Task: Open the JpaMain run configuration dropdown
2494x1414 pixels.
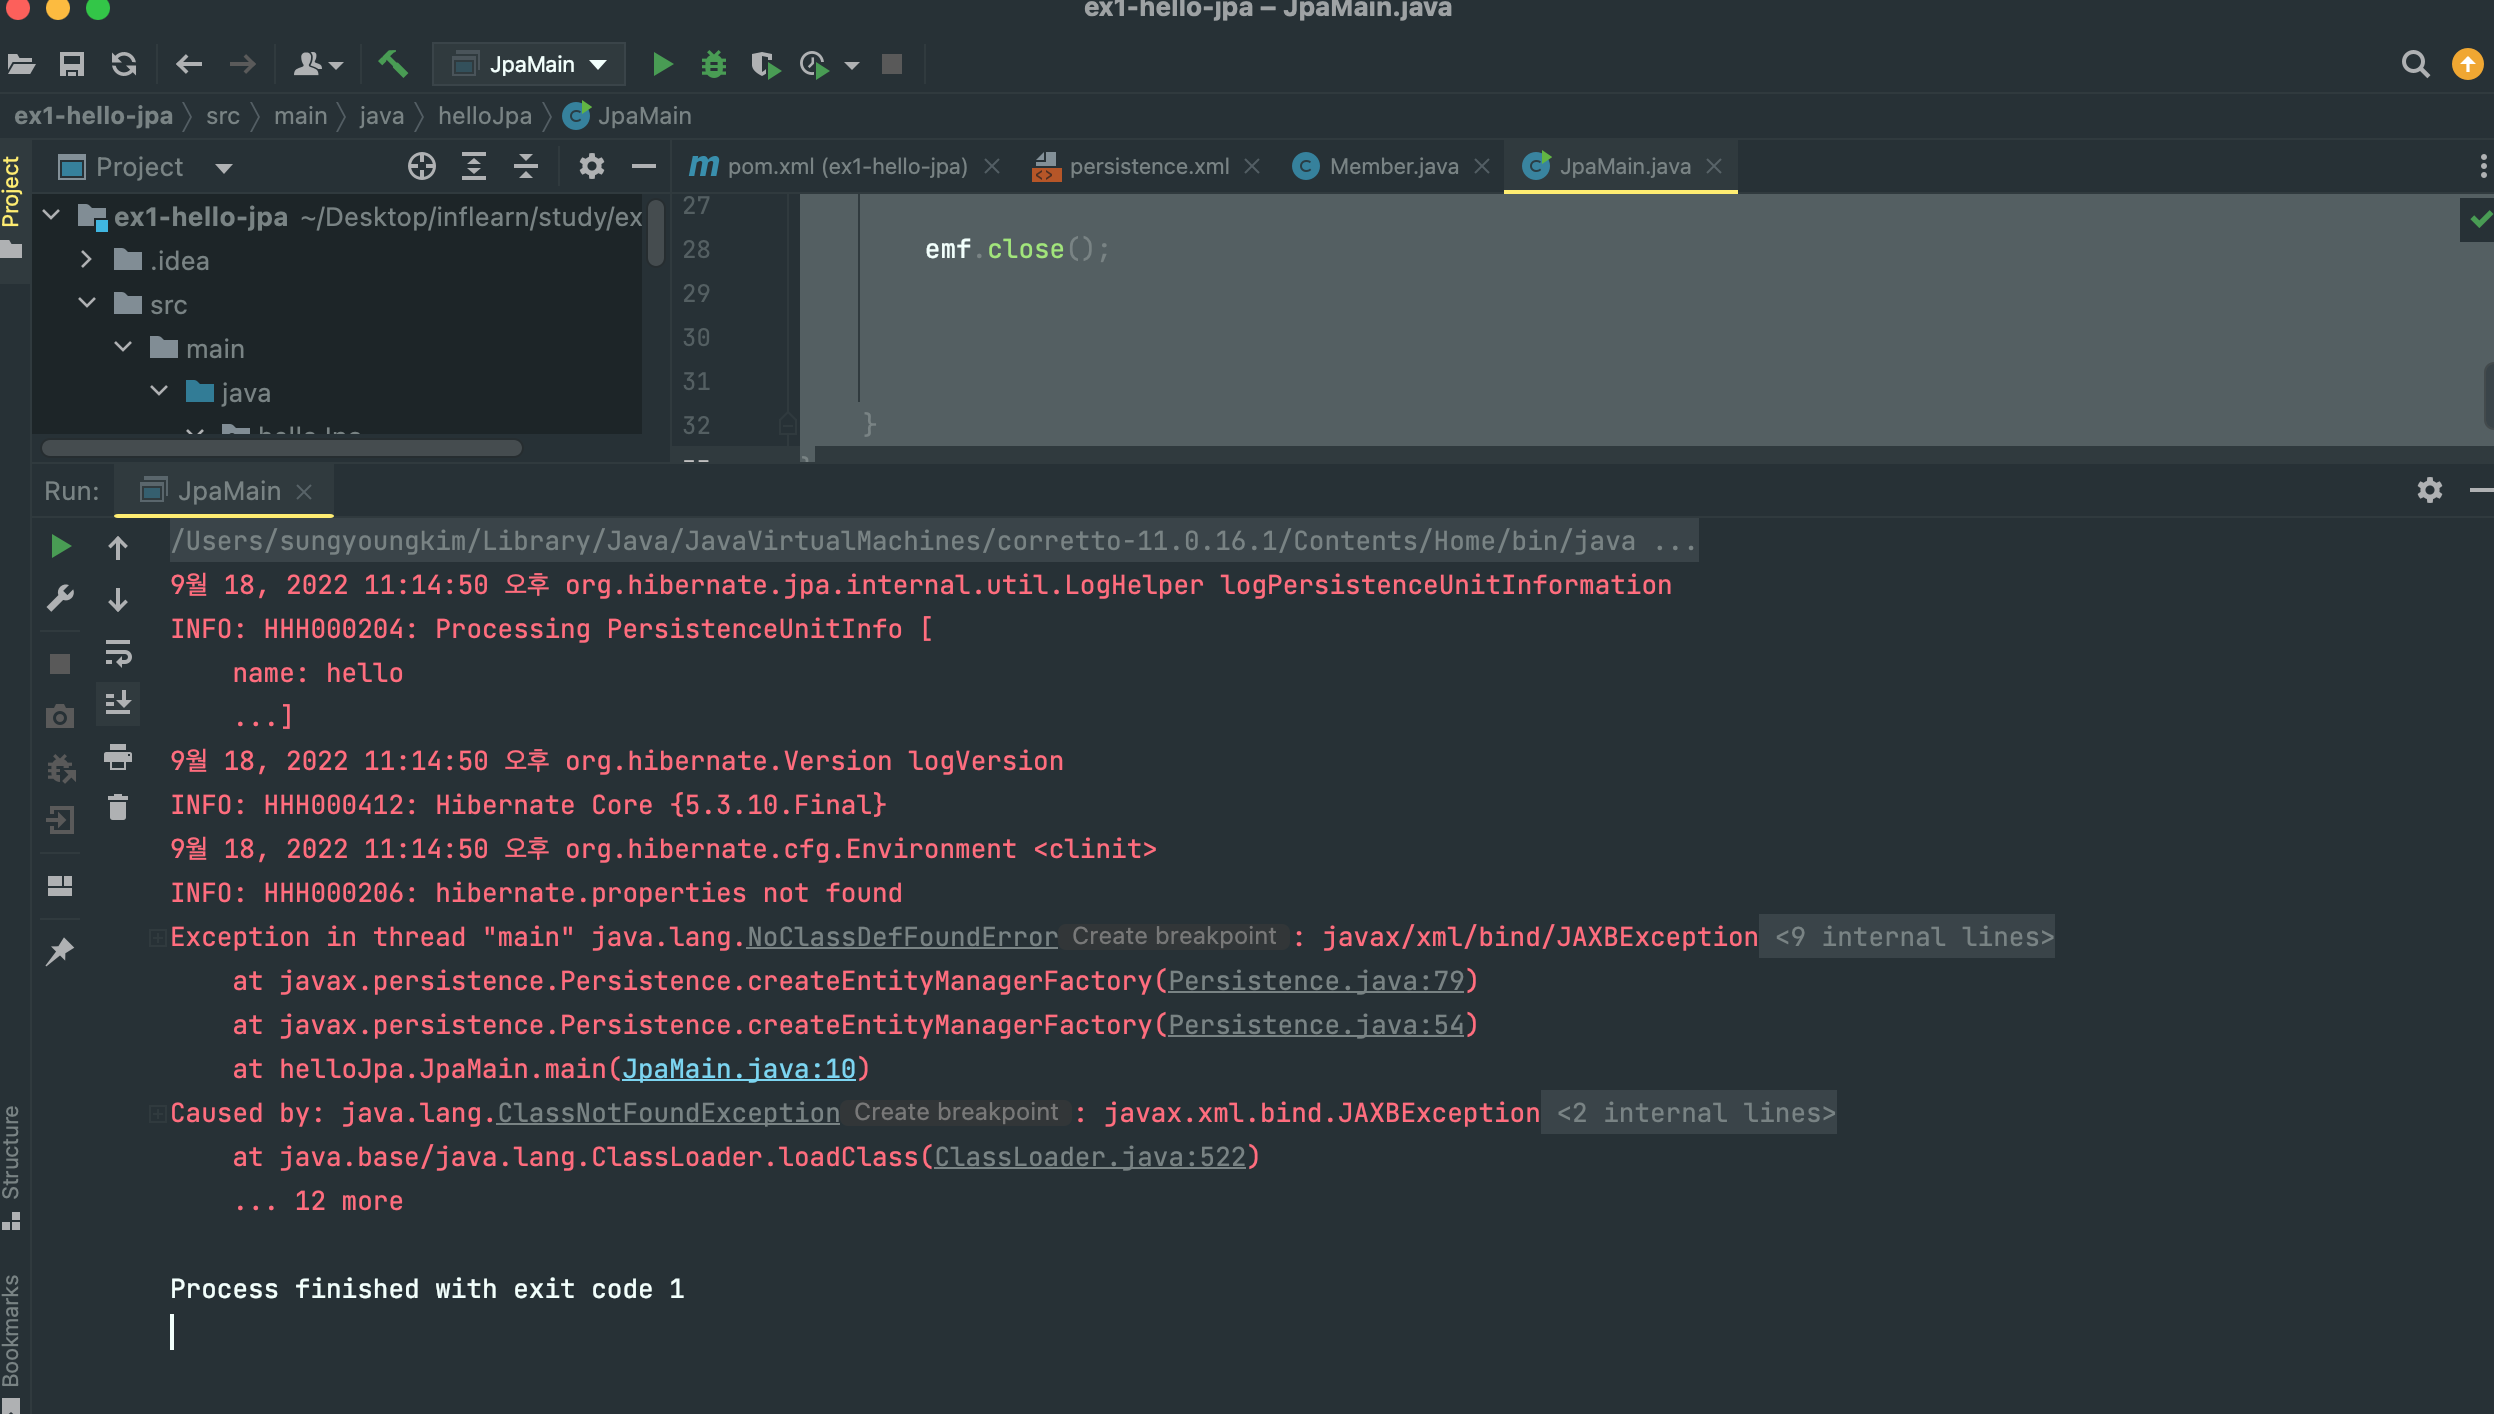Action: click(529, 65)
